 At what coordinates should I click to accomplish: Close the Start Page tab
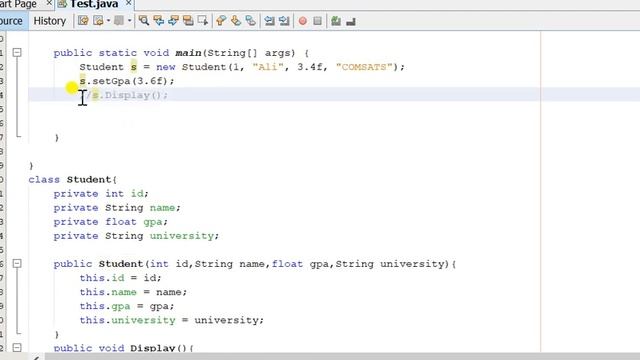coord(49,3)
